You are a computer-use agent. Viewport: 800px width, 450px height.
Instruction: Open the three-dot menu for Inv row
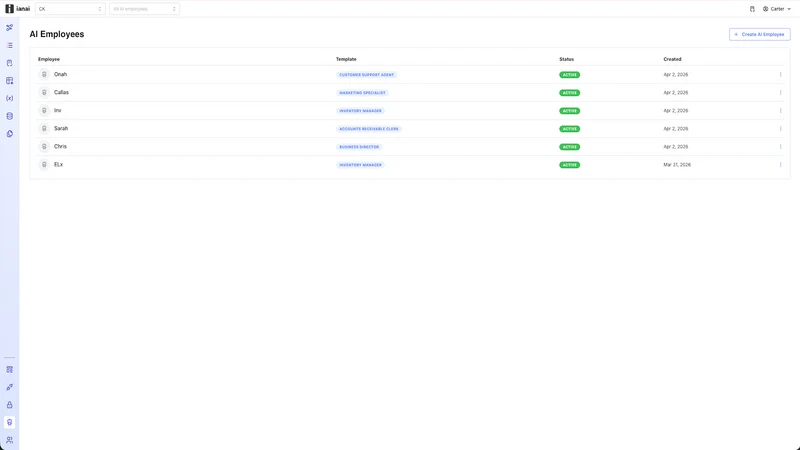[780, 110]
